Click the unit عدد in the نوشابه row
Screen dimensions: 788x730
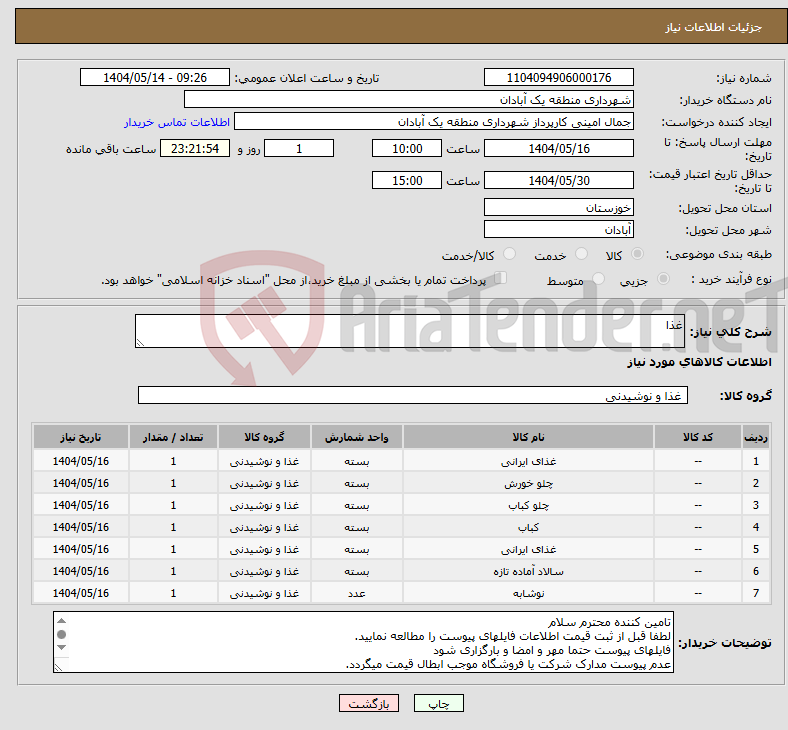pos(356,593)
